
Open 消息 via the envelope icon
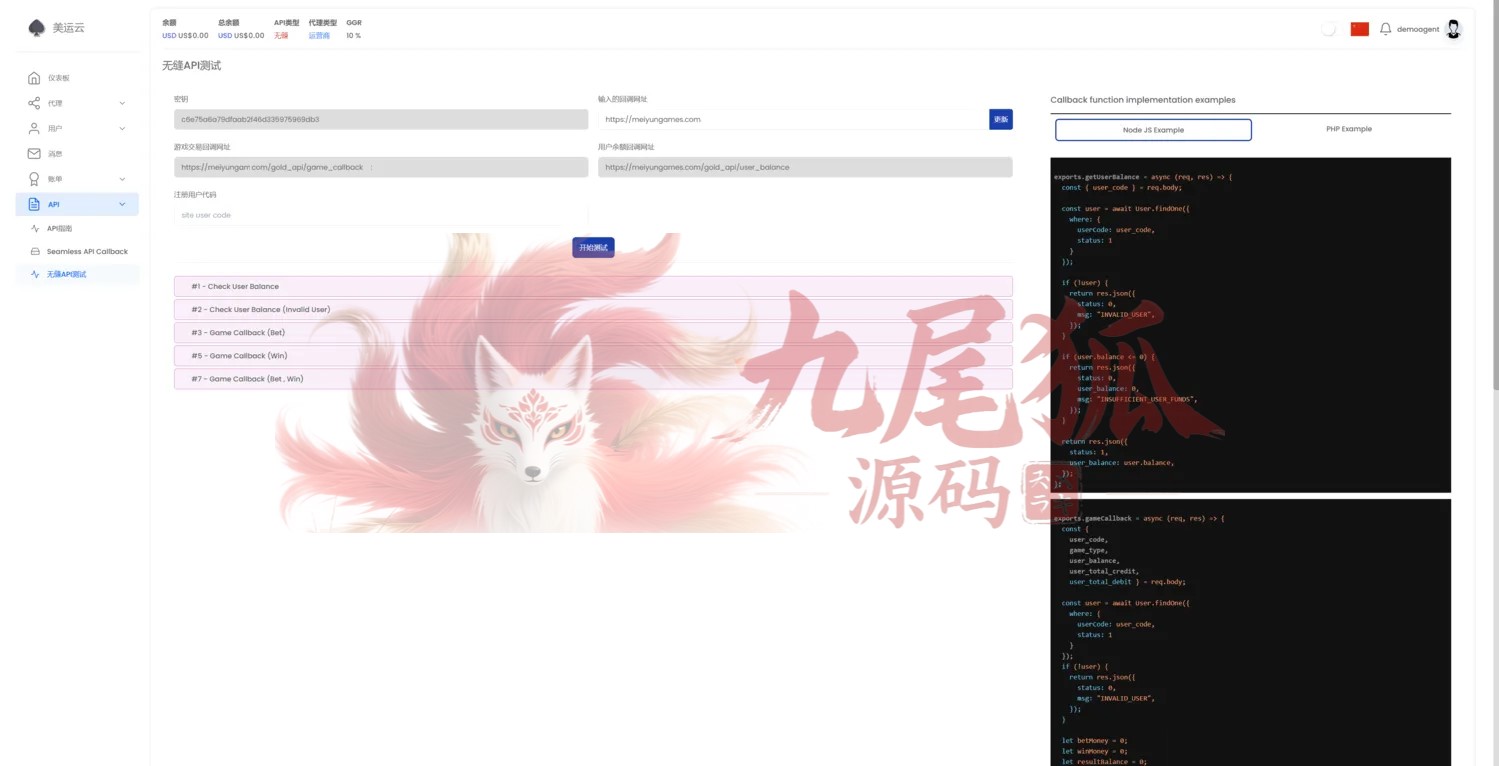click(34, 154)
